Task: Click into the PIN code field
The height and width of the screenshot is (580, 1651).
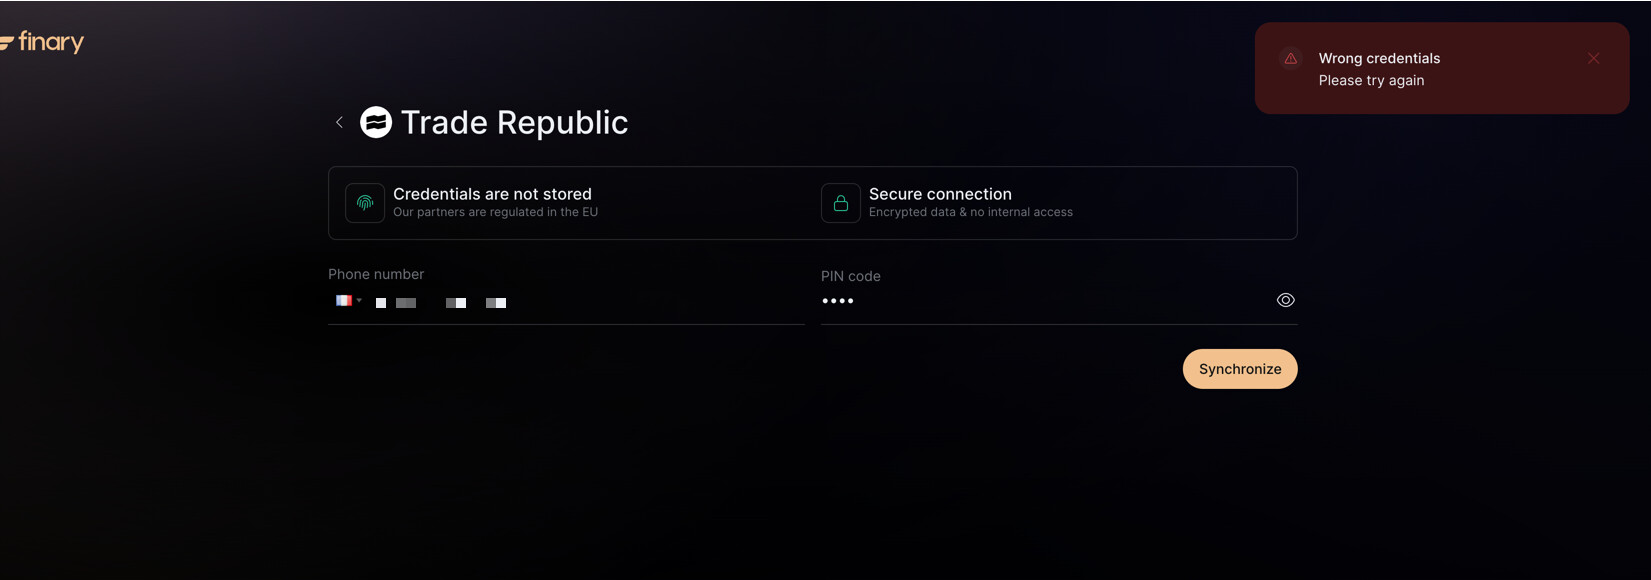Action: (x=1040, y=301)
